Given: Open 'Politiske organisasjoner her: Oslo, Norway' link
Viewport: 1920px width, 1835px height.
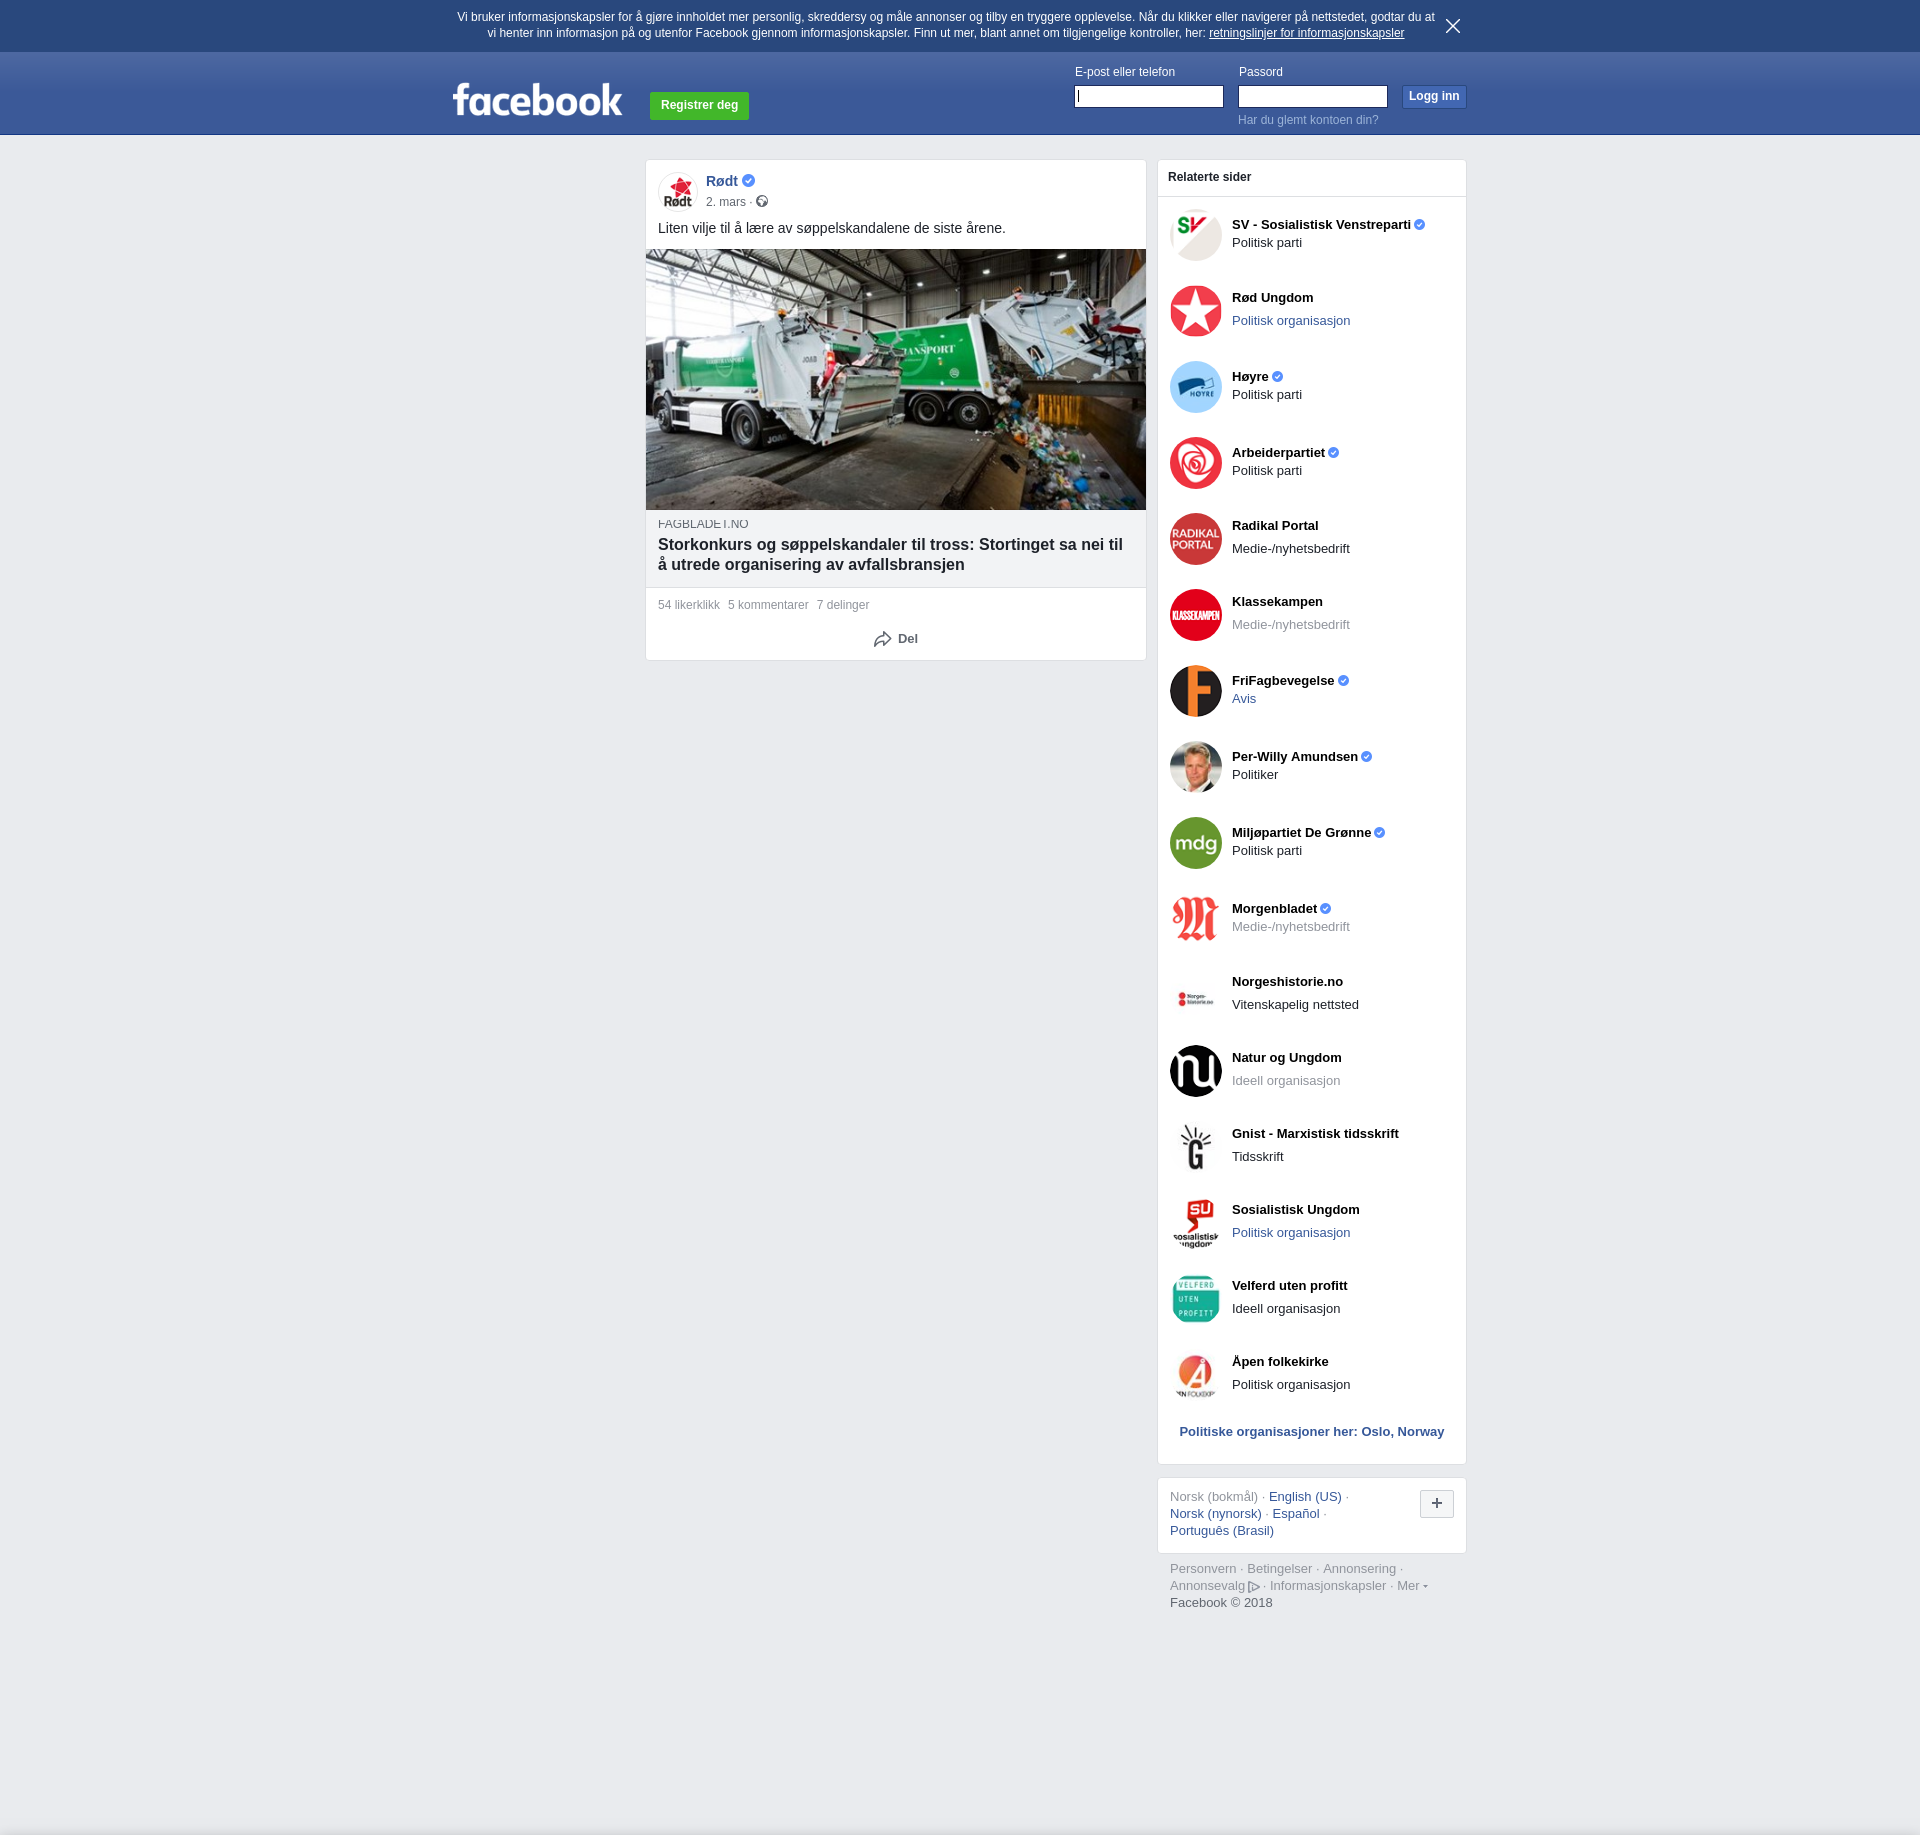Looking at the screenshot, I should pos(1312,1432).
